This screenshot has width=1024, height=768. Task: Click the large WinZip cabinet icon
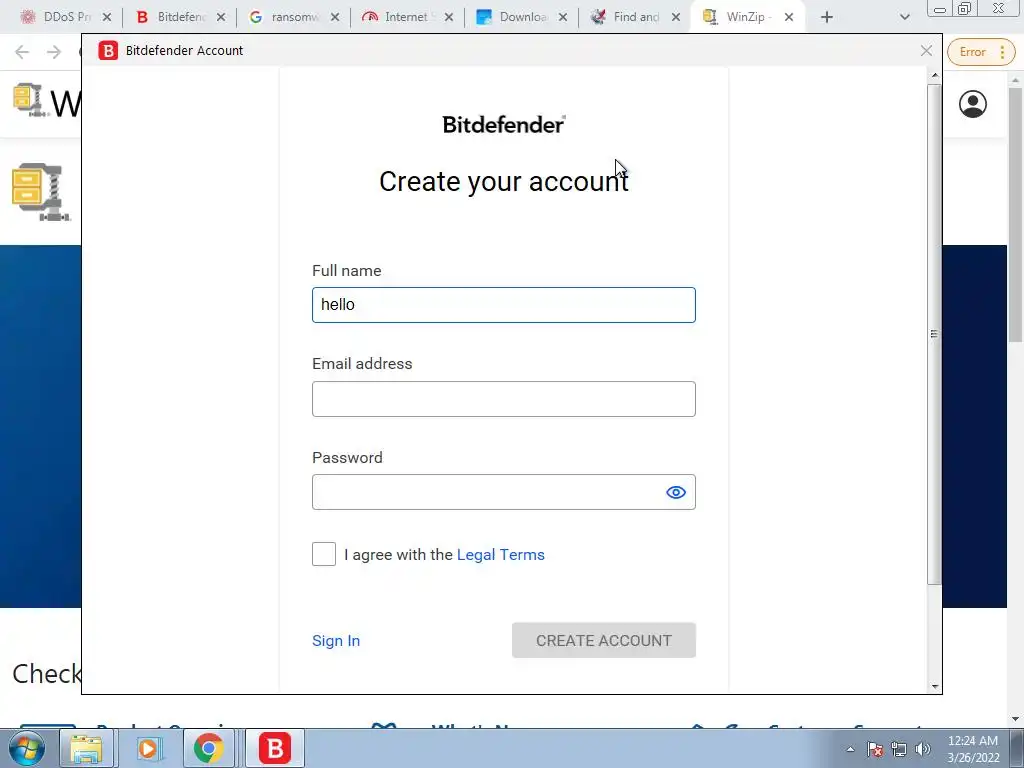[40, 192]
